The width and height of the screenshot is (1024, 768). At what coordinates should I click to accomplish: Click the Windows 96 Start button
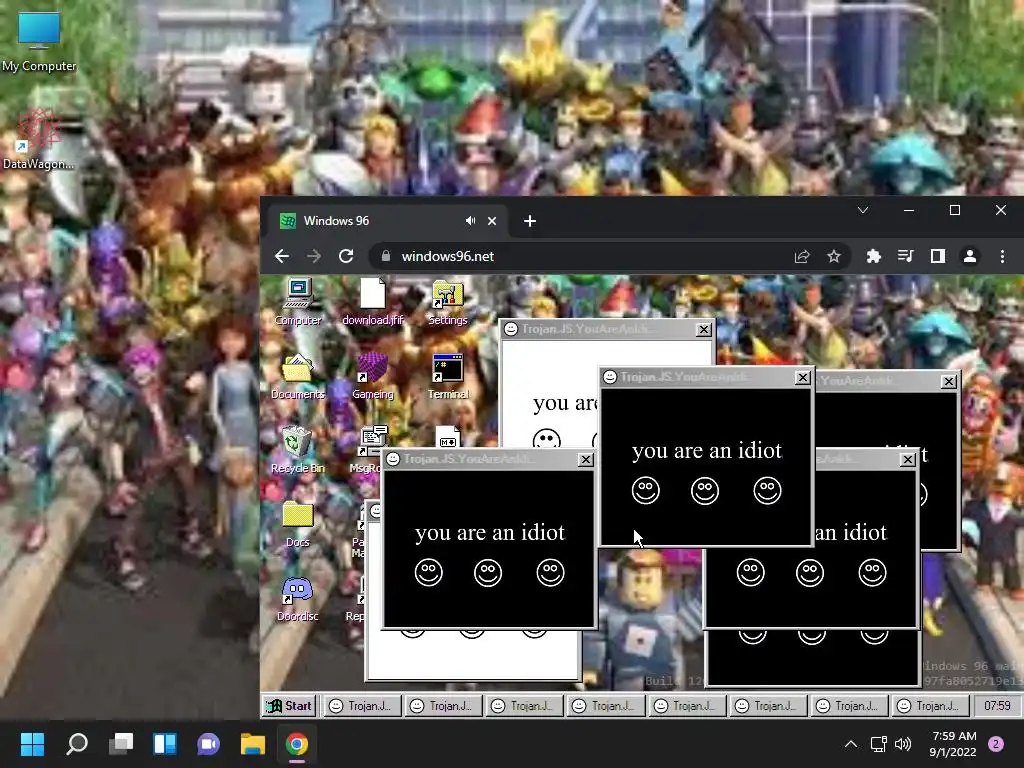290,706
